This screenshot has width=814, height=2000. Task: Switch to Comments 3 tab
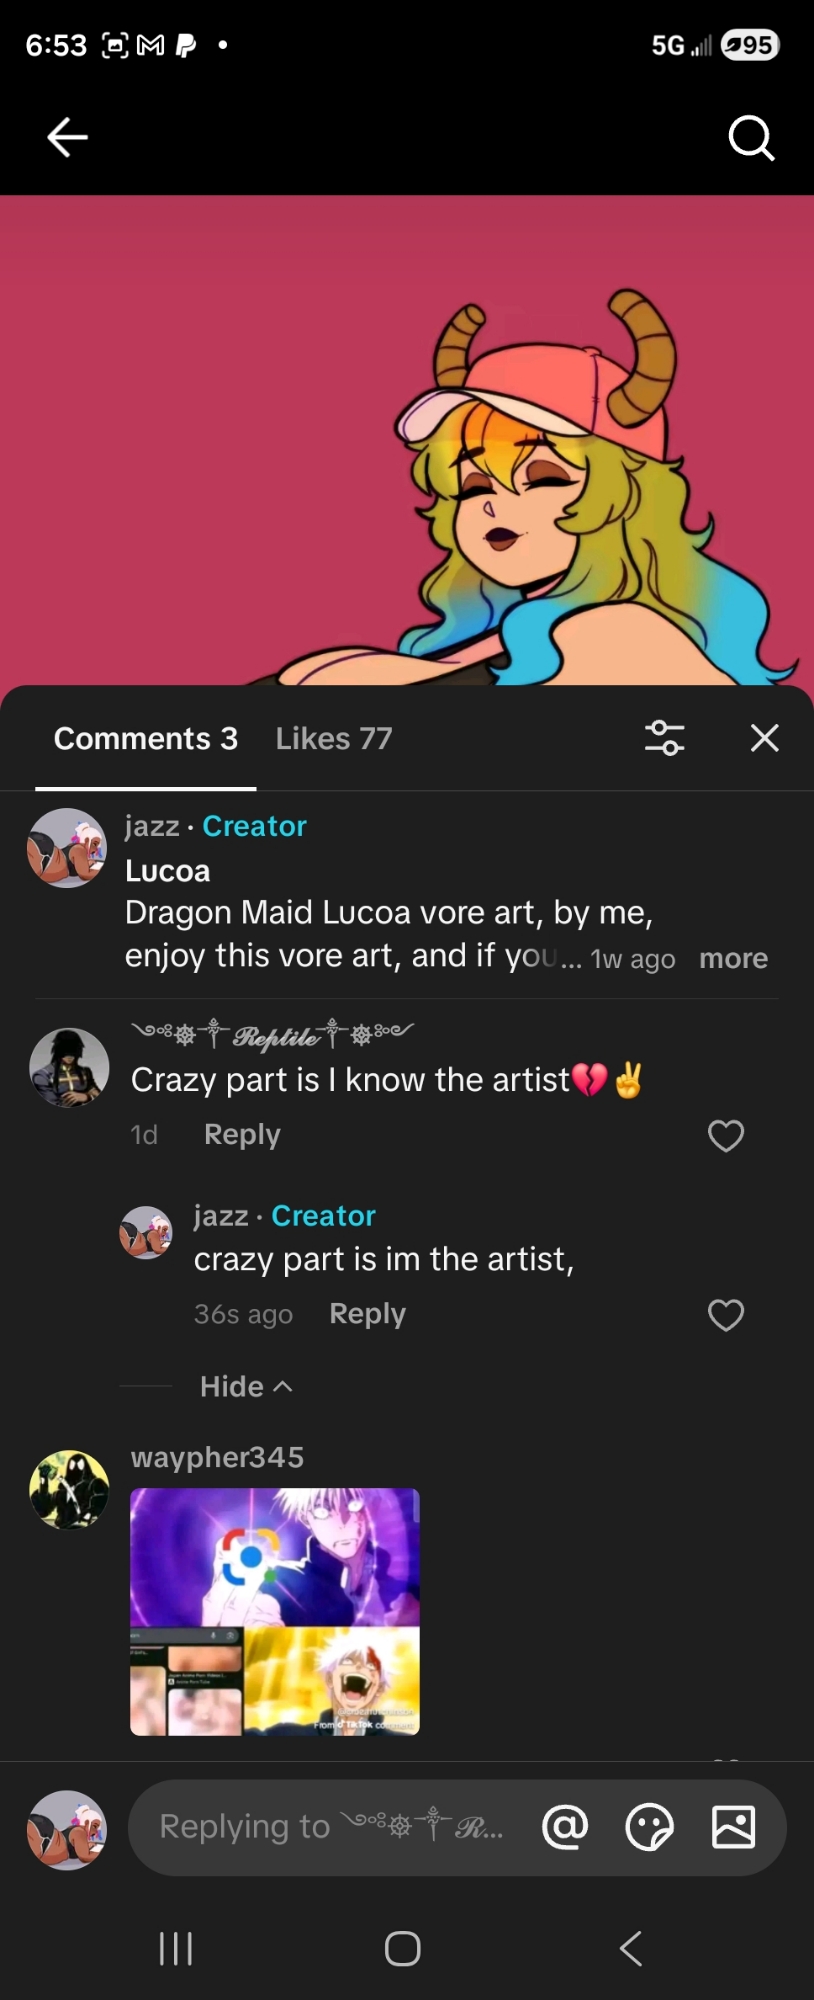[x=146, y=738]
